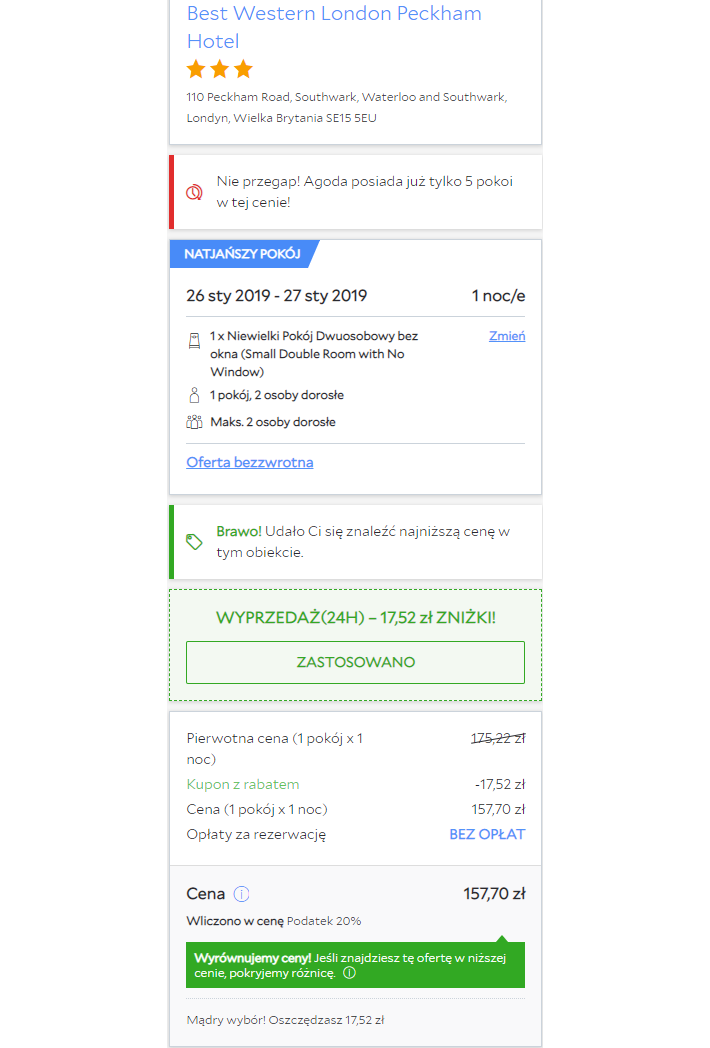The width and height of the screenshot is (710, 1048).
Task: Click the hotel address at 110 Peckham Road
Action: [x=346, y=107]
